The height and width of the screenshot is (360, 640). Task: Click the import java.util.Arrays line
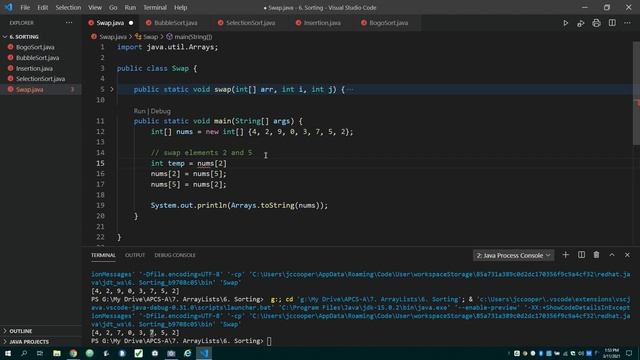[x=167, y=47]
